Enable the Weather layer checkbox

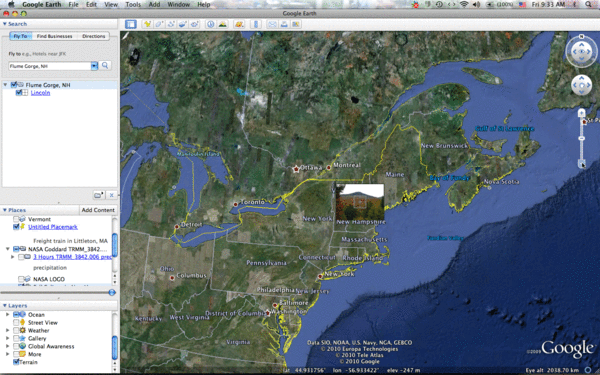16,330
